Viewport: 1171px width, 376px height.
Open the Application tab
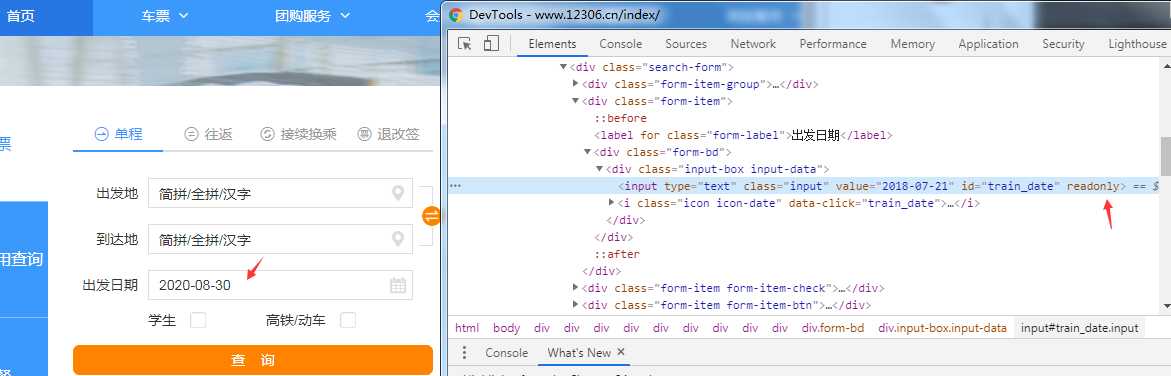(x=988, y=44)
